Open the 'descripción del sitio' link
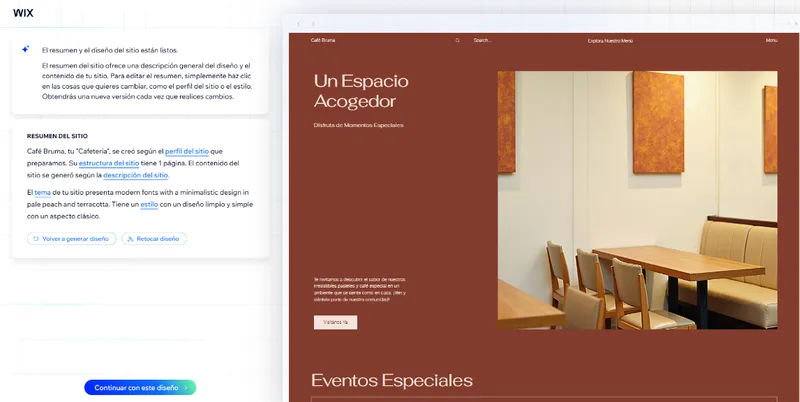 pyautogui.click(x=136, y=175)
